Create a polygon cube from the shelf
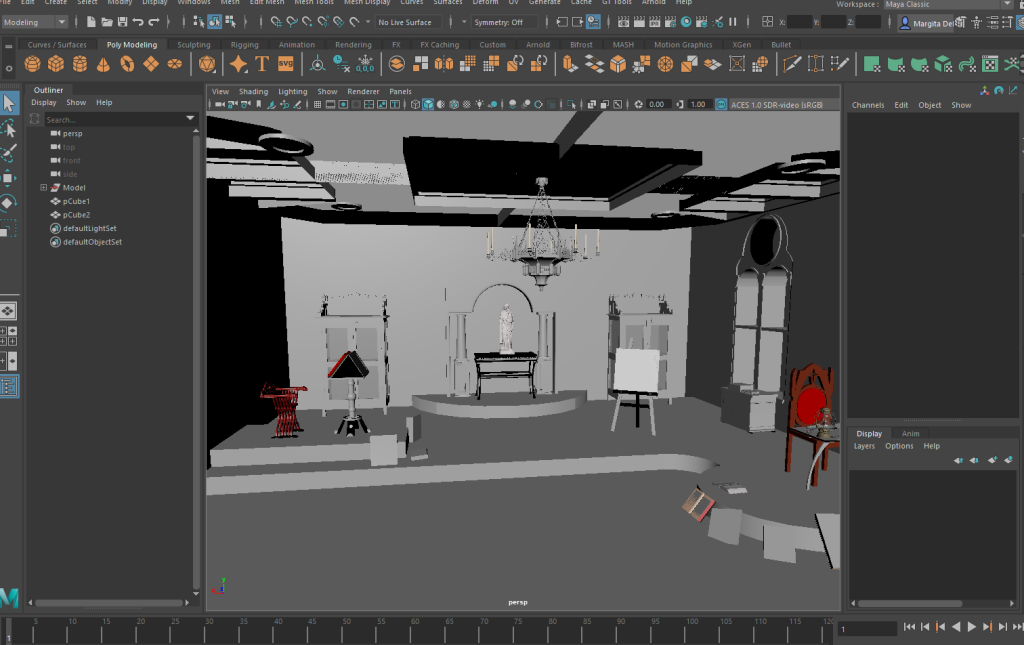The width and height of the screenshot is (1024, 645). pyautogui.click(x=56, y=64)
